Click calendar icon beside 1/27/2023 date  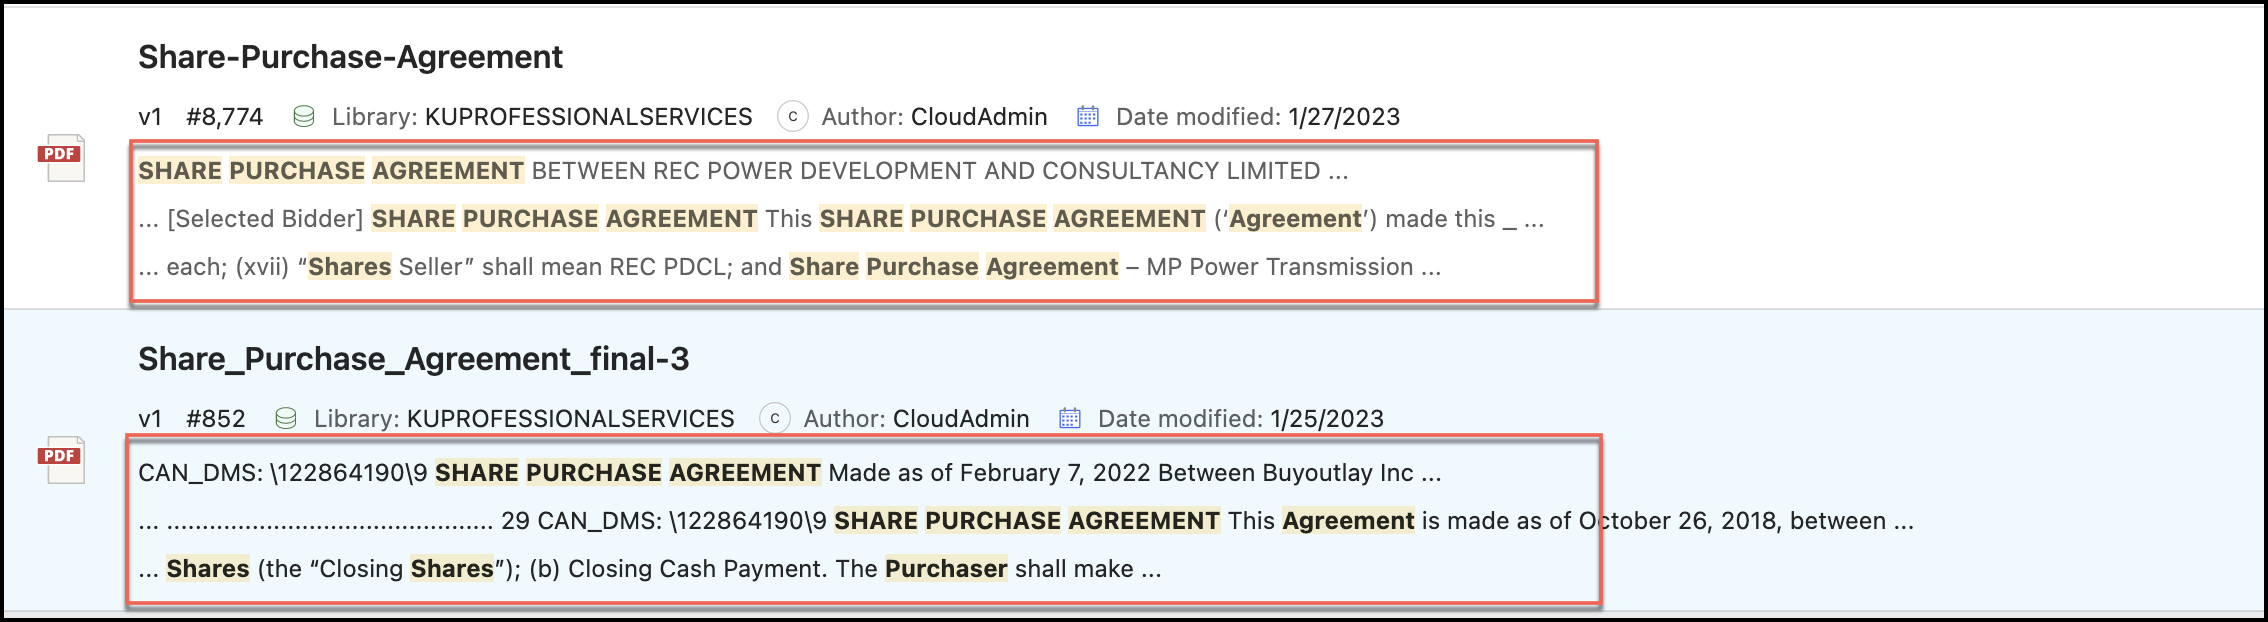tap(1088, 117)
